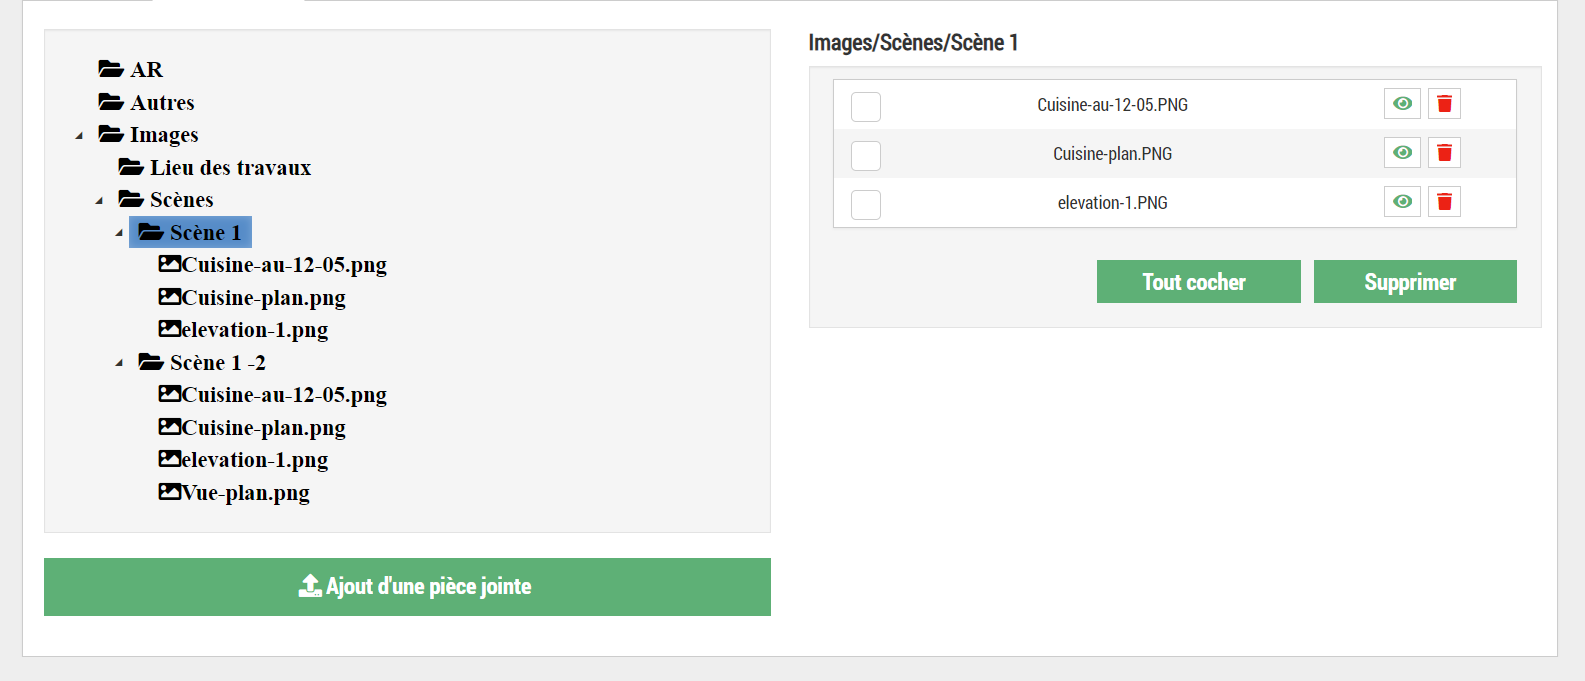Collapse the Scène 1 -2 tree arrow

click(x=119, y=363)
